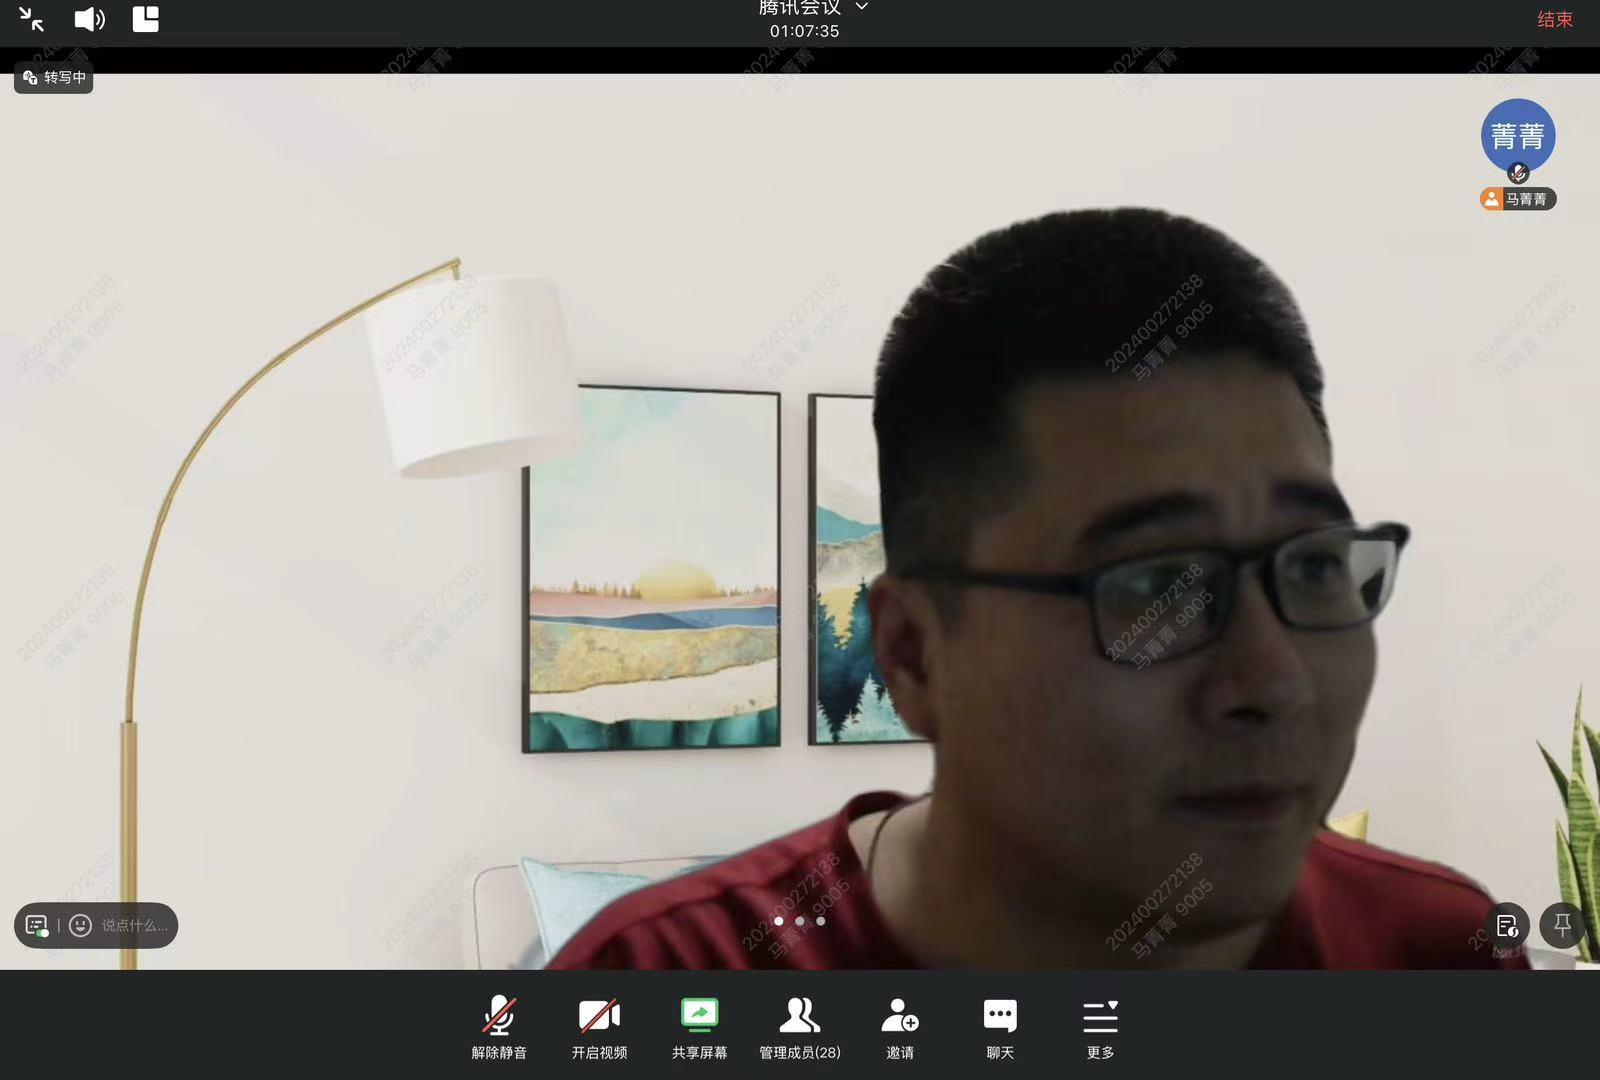
Task: Type in the 说点什么 chat input
Action: [135, 926]
